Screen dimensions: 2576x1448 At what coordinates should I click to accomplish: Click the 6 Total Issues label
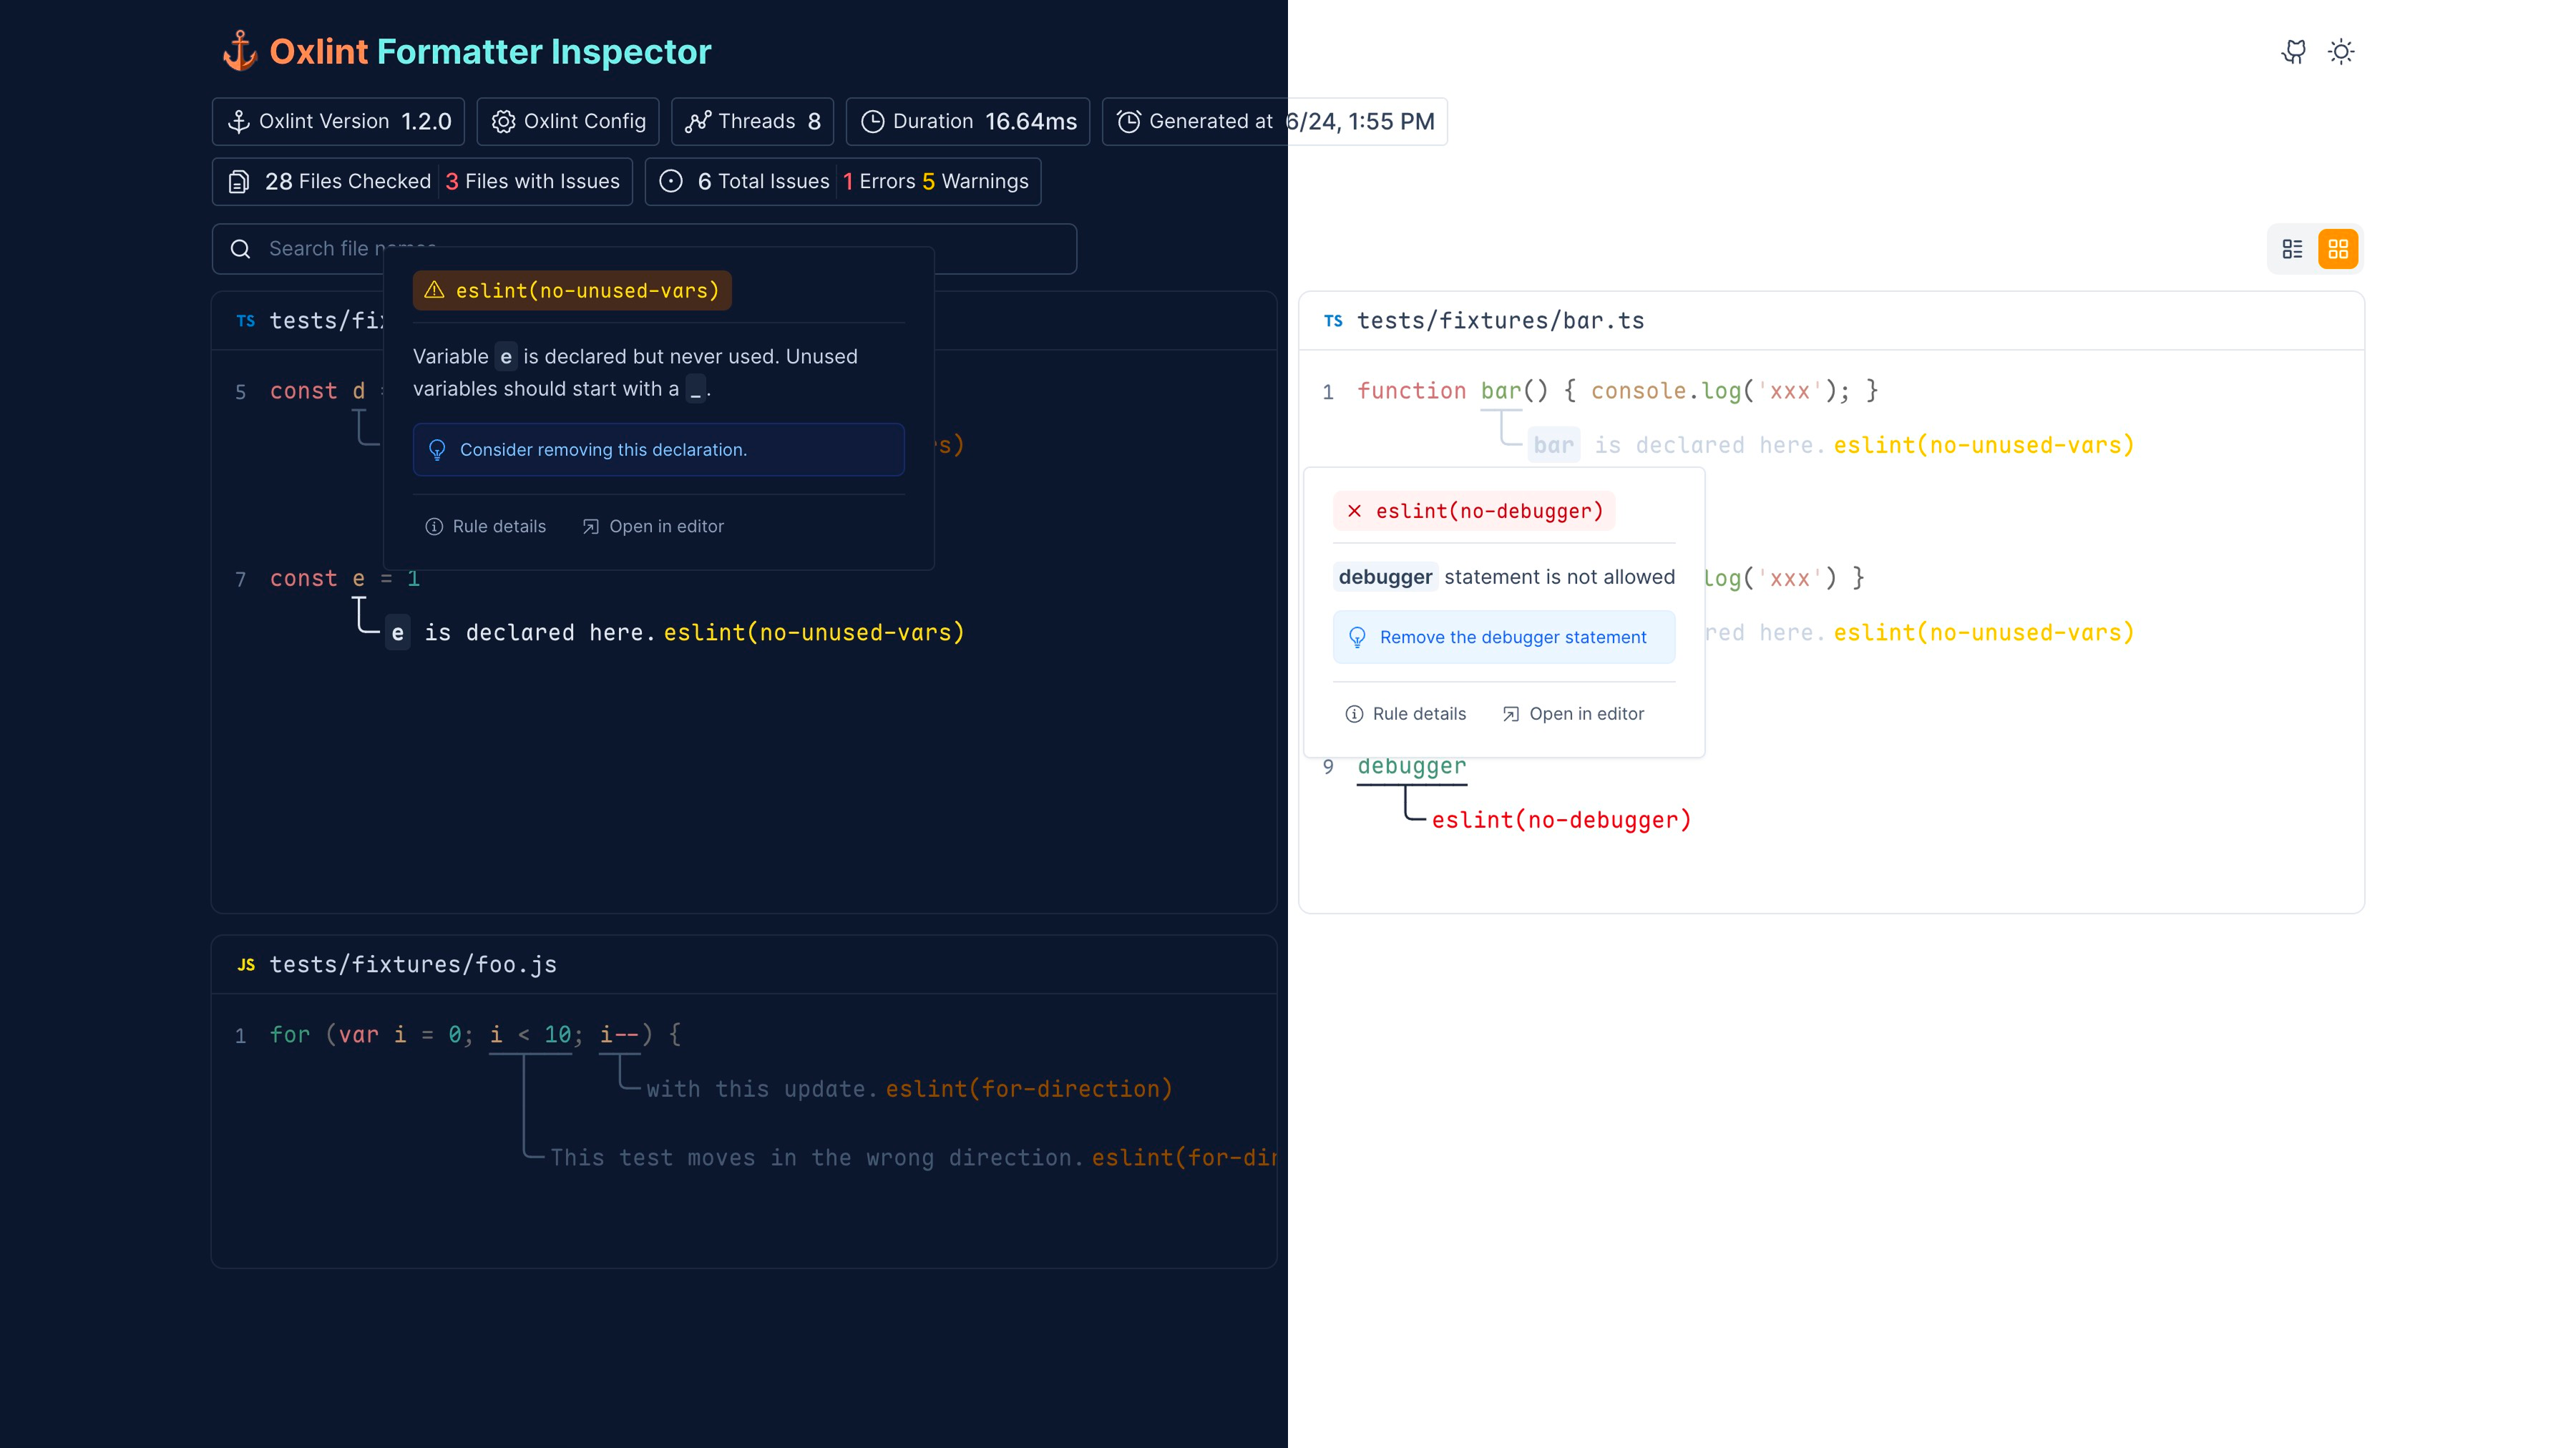pos(763,182)
